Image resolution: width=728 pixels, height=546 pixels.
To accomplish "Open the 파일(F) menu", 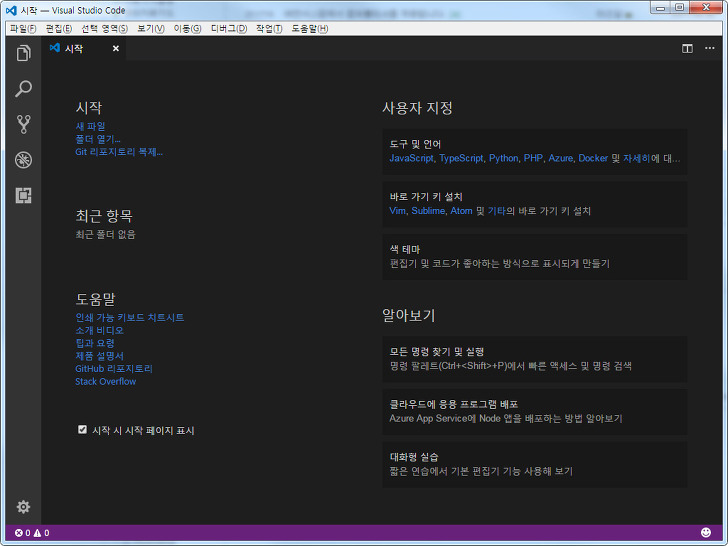I will (x=22, y=29).
